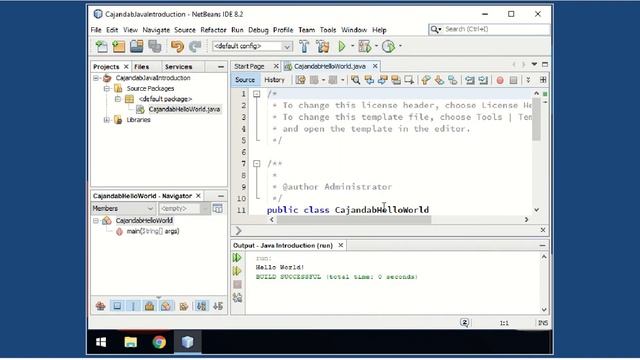Collapse the CajandabJavaIntroduction project node
Image resolution: width=640 pixels, height=360 pixels.
click(x=96, y=78)
